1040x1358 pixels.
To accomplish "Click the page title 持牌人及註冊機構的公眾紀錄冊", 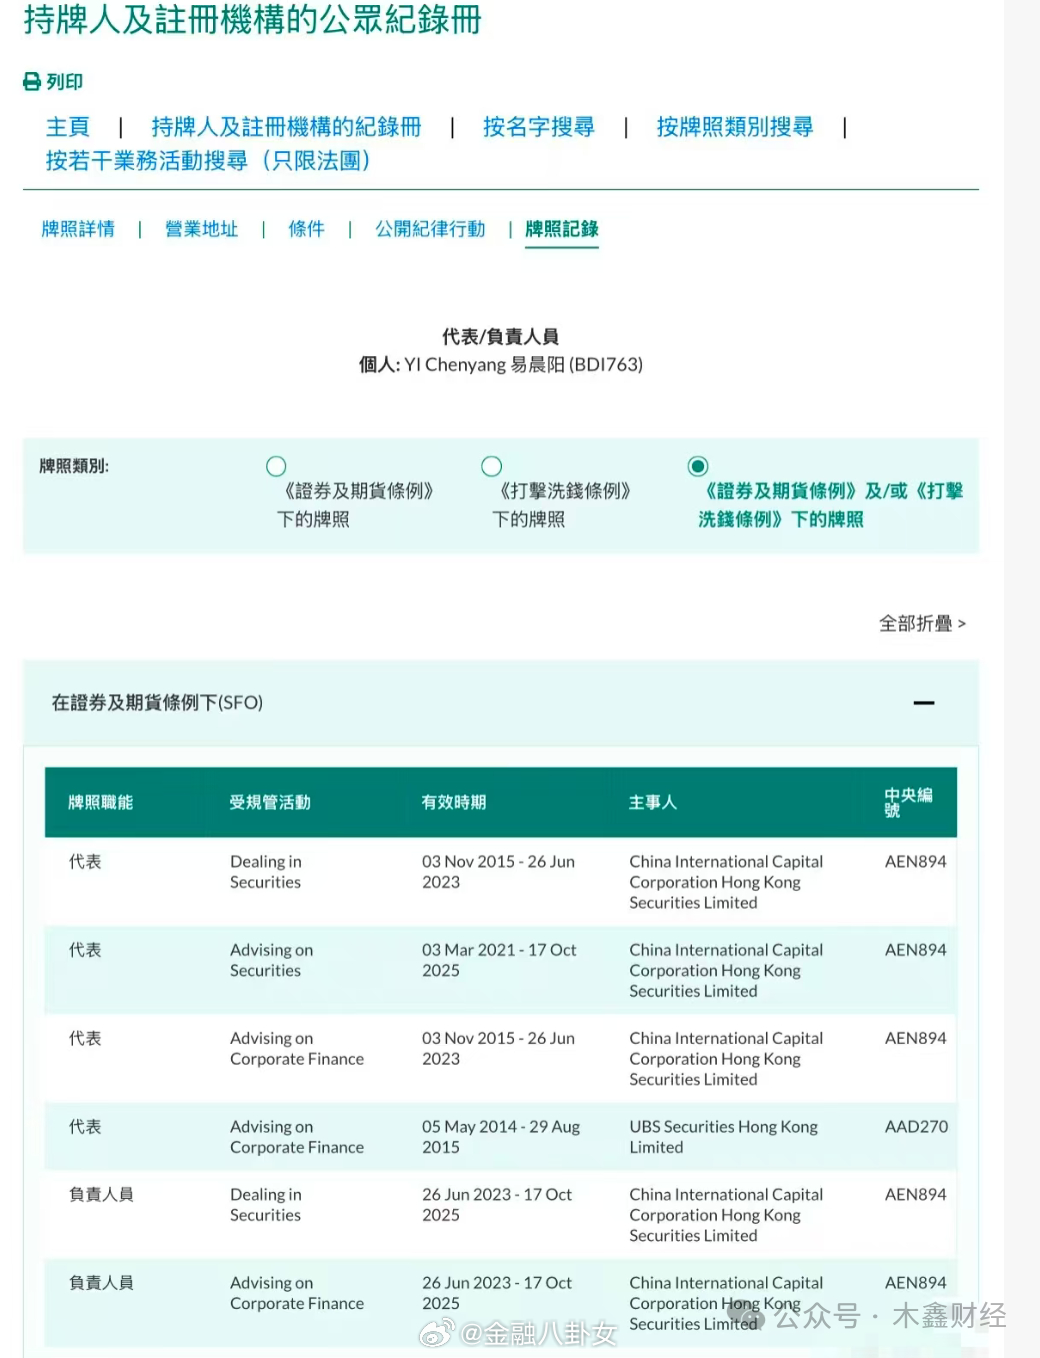I will coord(252,20).
